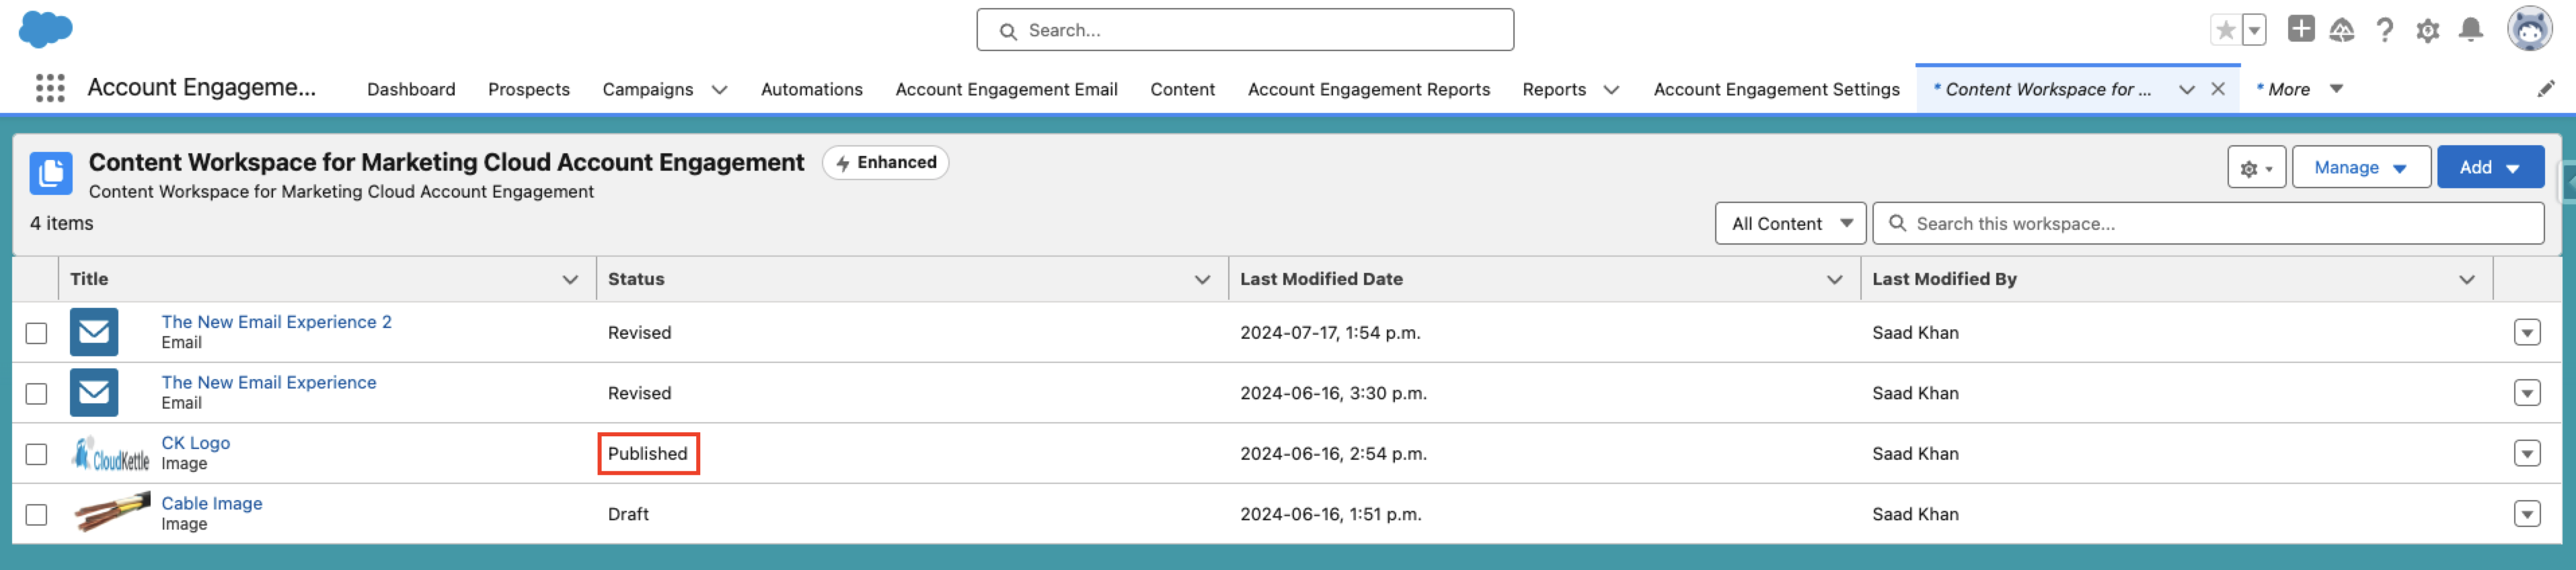The height and width of the screenshot is (570, 2576).
Task: Click the 2024-07-17, 1:54 p.m. date cell
Action: 1330,333
